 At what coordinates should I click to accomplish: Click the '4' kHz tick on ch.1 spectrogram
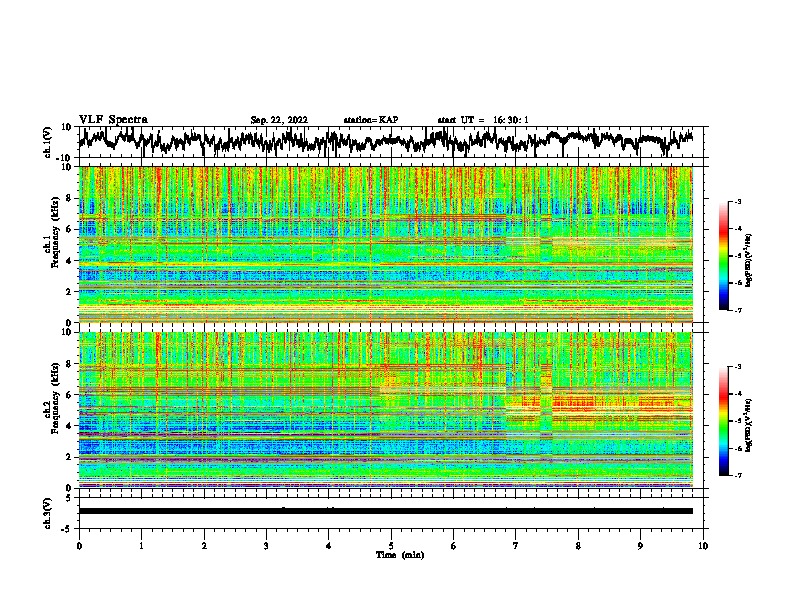(x=70, y=261)
